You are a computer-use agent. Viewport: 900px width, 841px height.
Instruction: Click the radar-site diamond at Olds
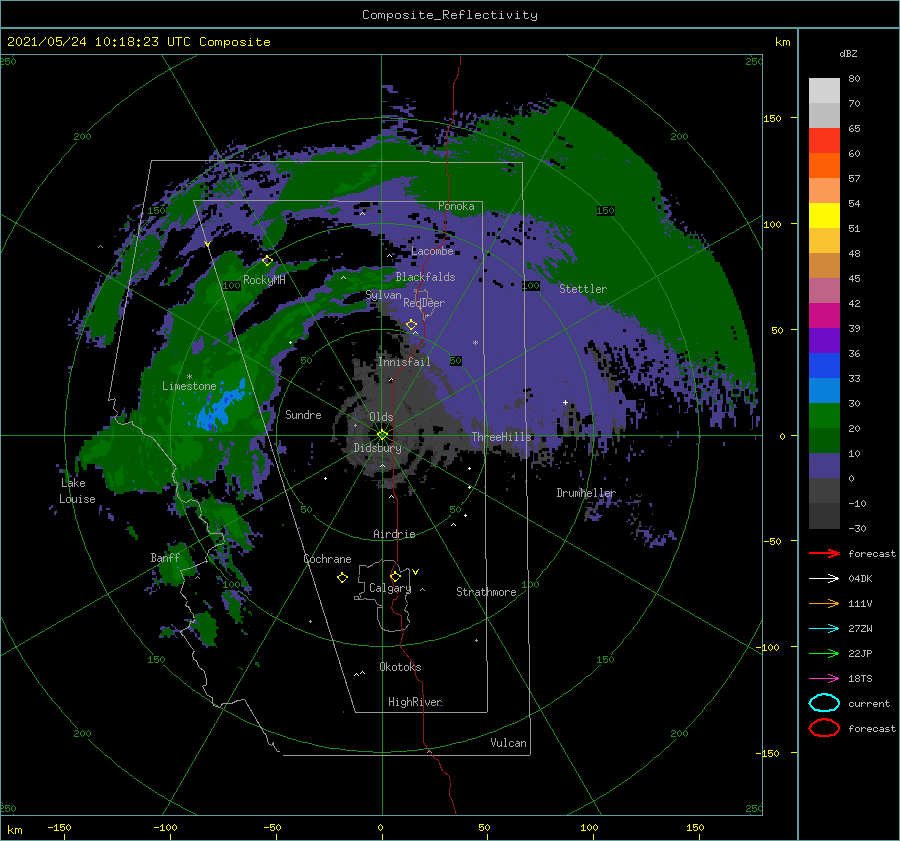pyautogui.click(x=382, y=435)
